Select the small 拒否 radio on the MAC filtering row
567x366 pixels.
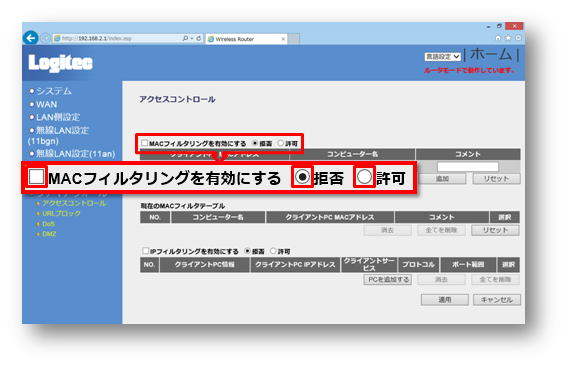255,143
